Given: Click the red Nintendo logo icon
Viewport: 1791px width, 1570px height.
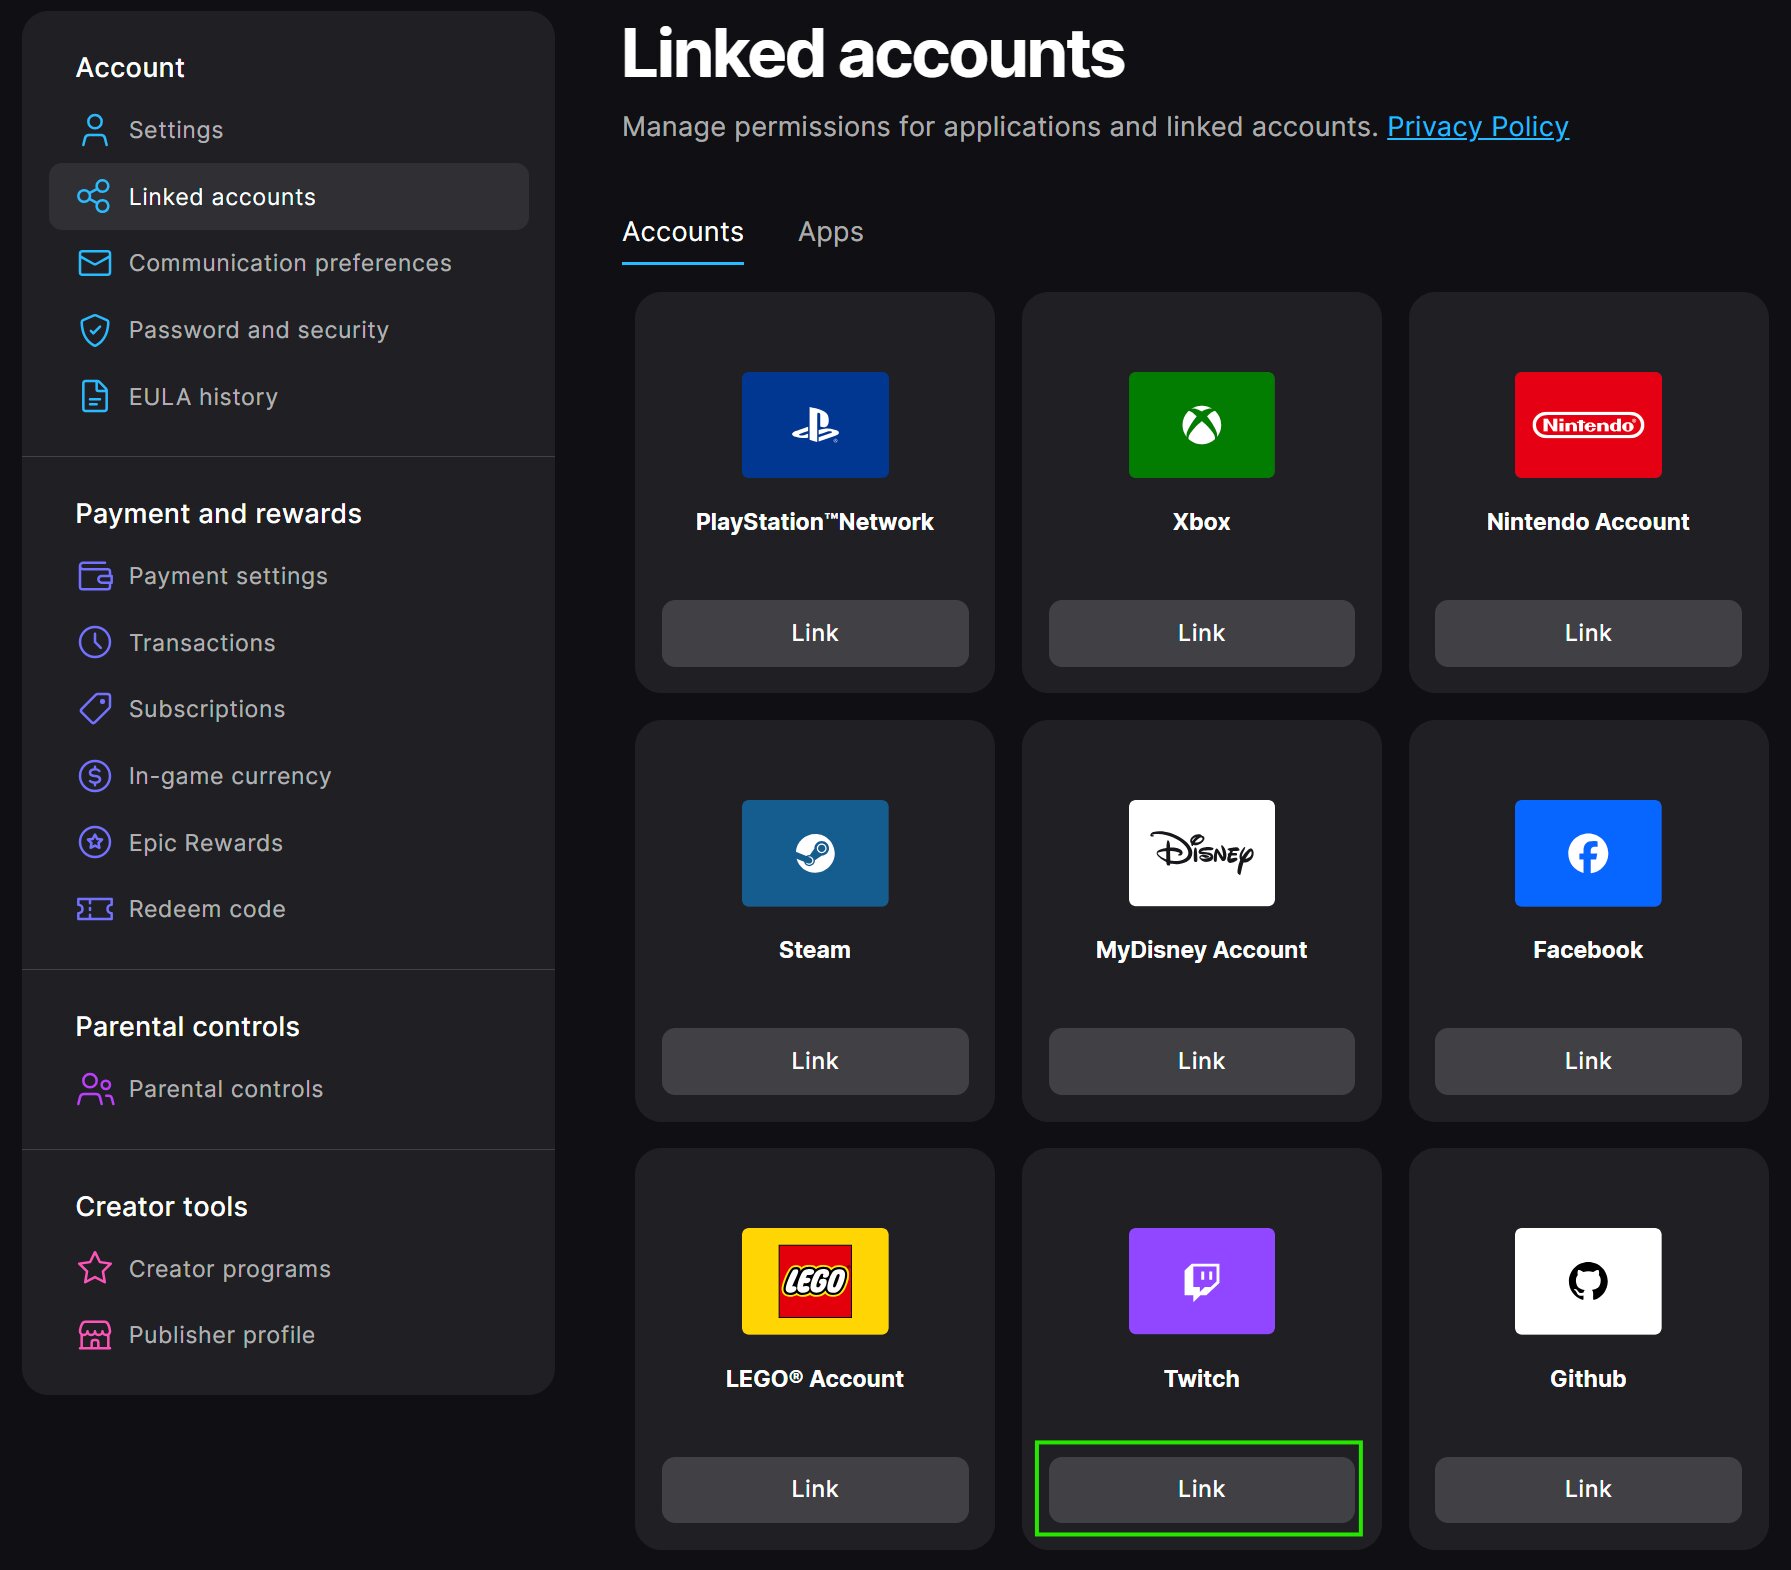Looking at the screenshot, I should coord(1587,425).
